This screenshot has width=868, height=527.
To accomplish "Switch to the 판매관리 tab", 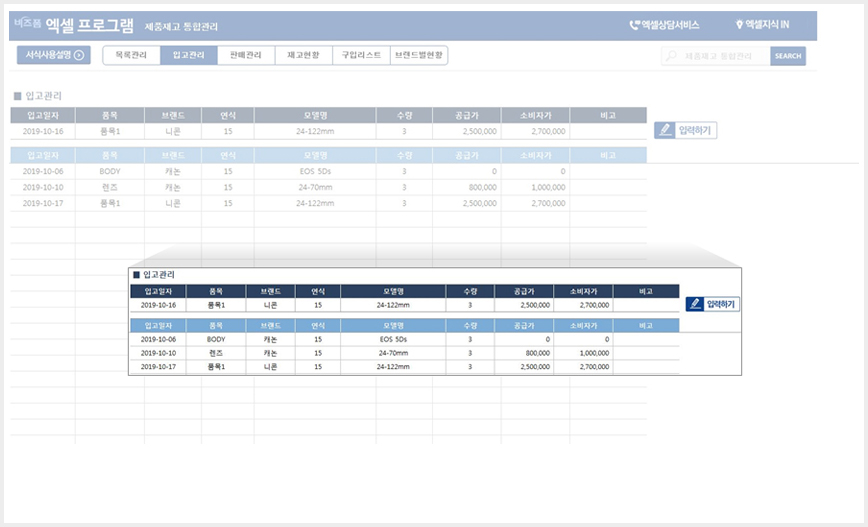I will point(246,55).
